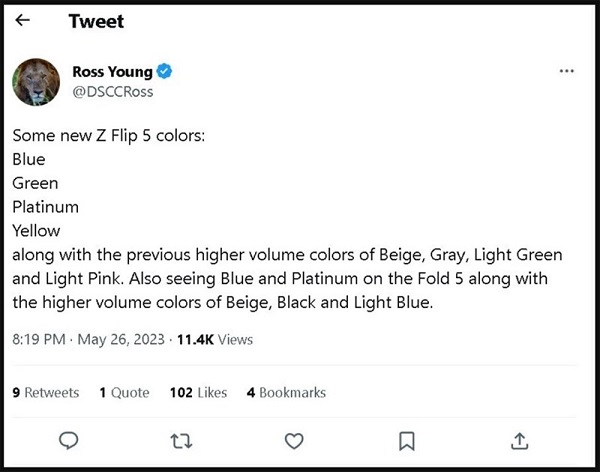
Task: Click the Ross Young display name
Action: [112, 72]
